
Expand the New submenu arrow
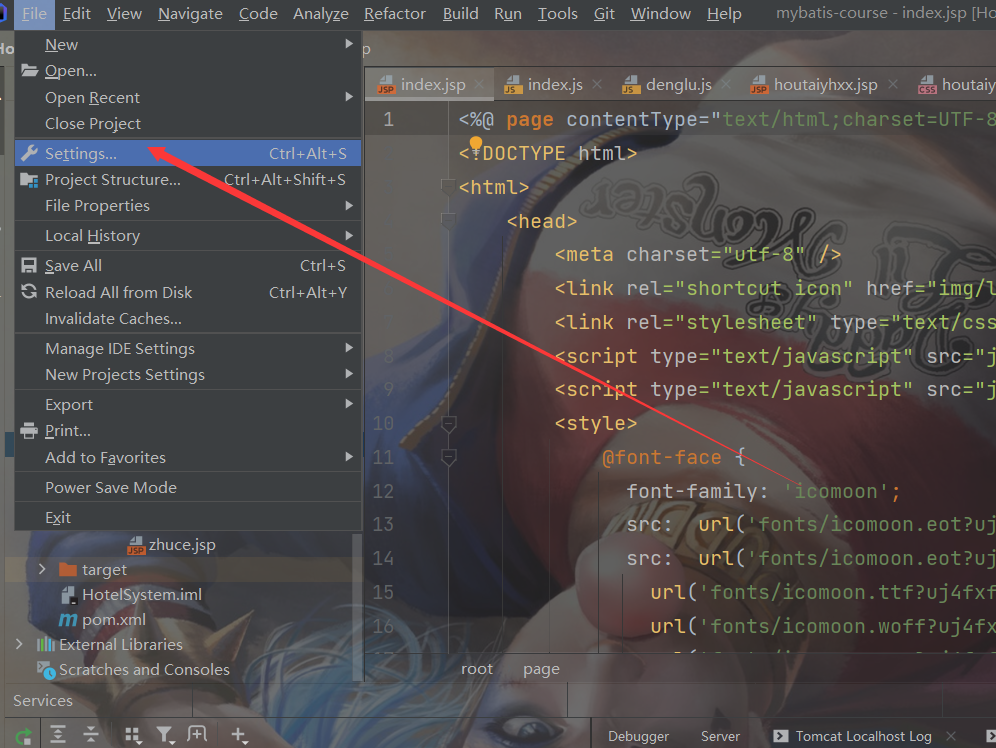point(349,44)
